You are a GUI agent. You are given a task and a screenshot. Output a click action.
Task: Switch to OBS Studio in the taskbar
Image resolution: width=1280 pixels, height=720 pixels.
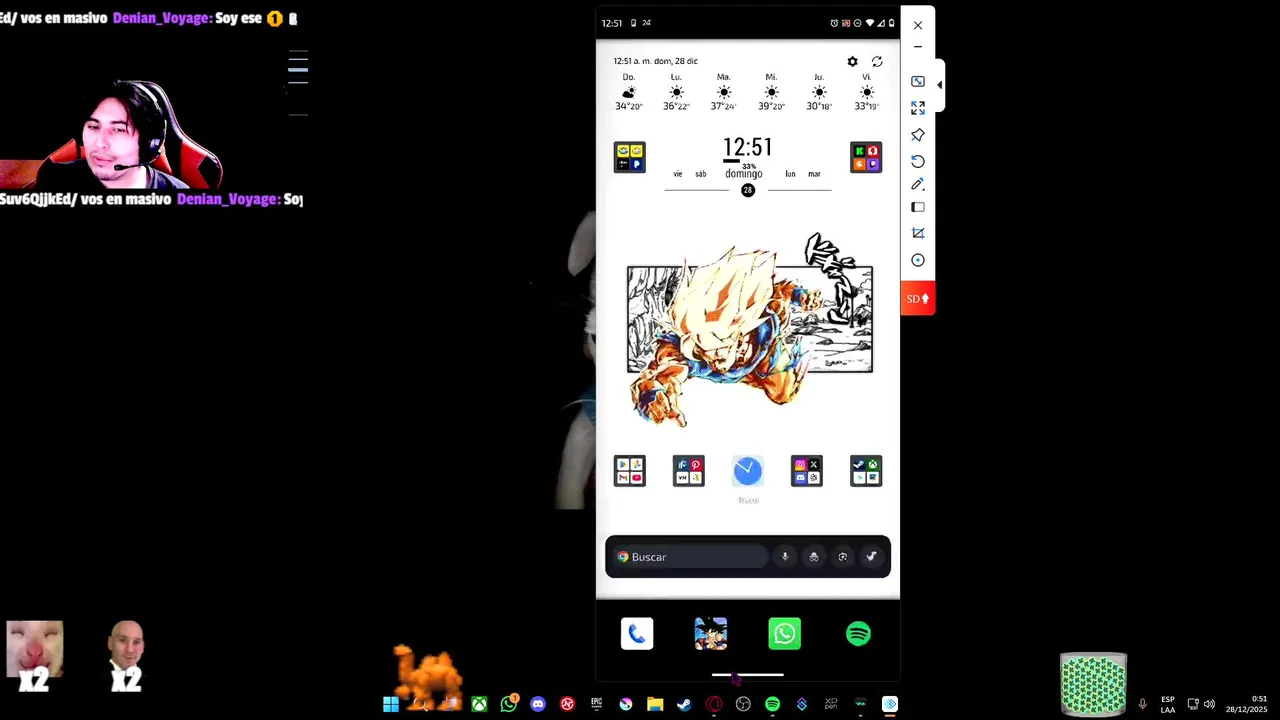743,704
